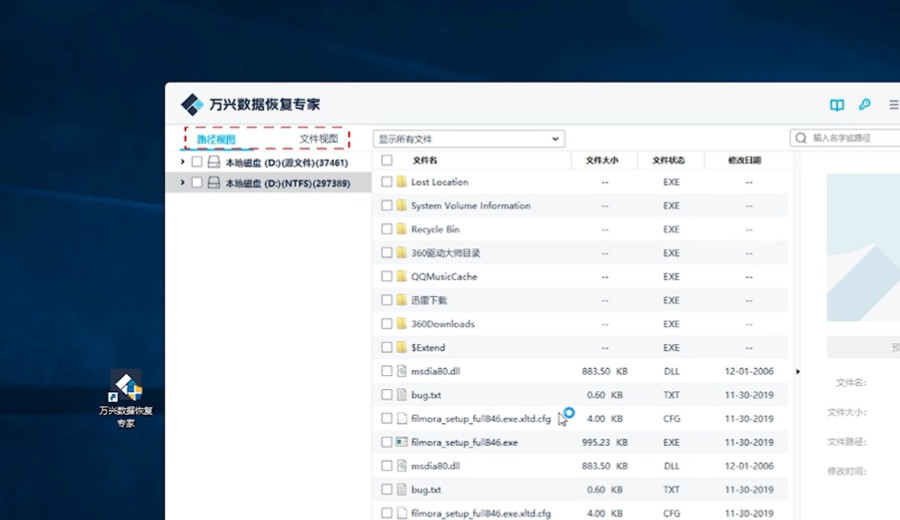Screen dimensions: 900x520
Task: Click the search input field
Action: (845, 138)
